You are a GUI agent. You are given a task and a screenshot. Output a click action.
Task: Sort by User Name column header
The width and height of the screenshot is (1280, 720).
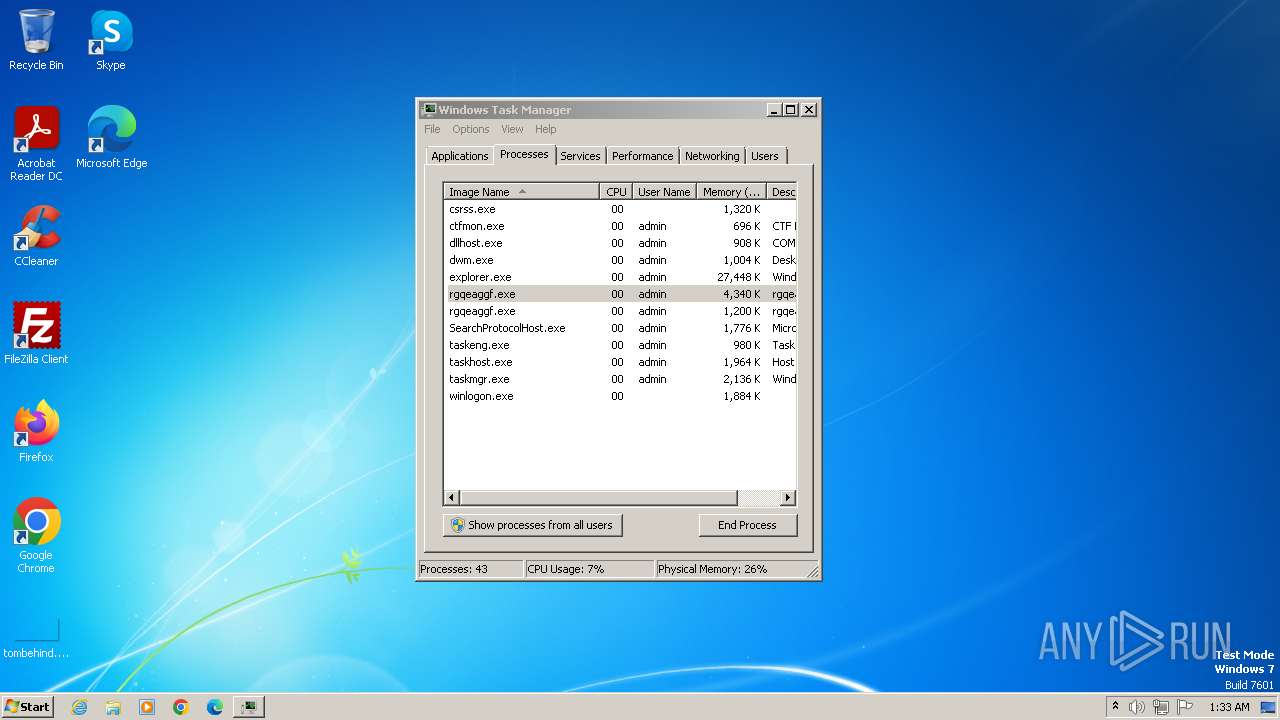coord(664,192)
